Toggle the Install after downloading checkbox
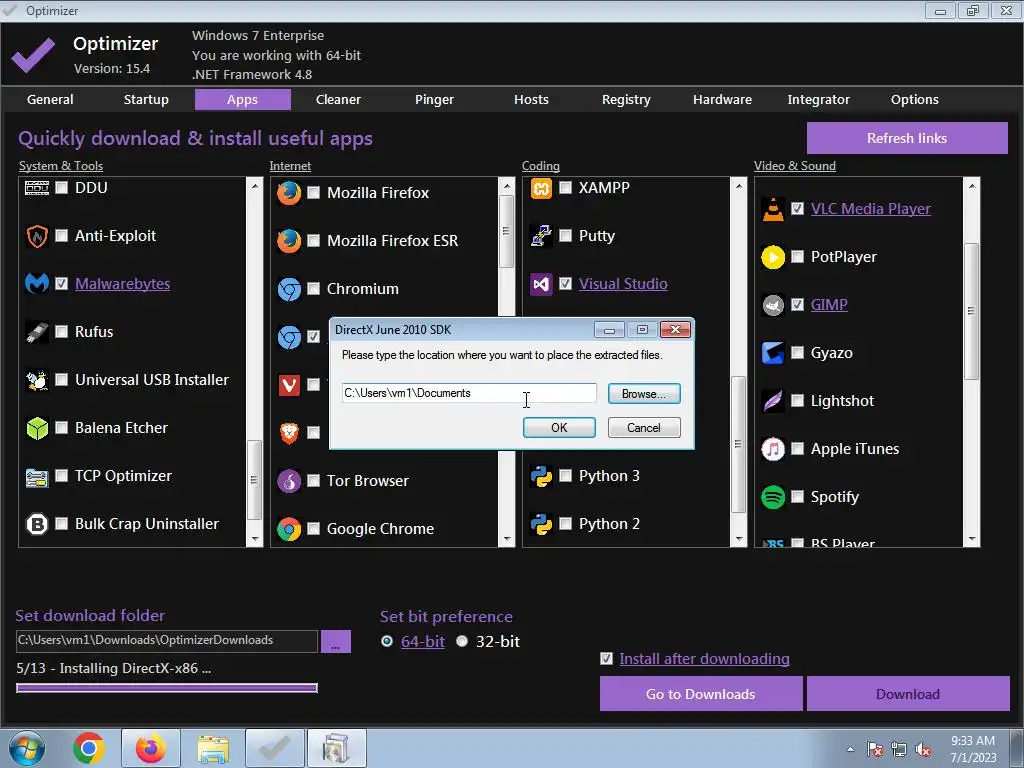Image resolution: width=1024 pixels, height=768 pixels. 606,658
